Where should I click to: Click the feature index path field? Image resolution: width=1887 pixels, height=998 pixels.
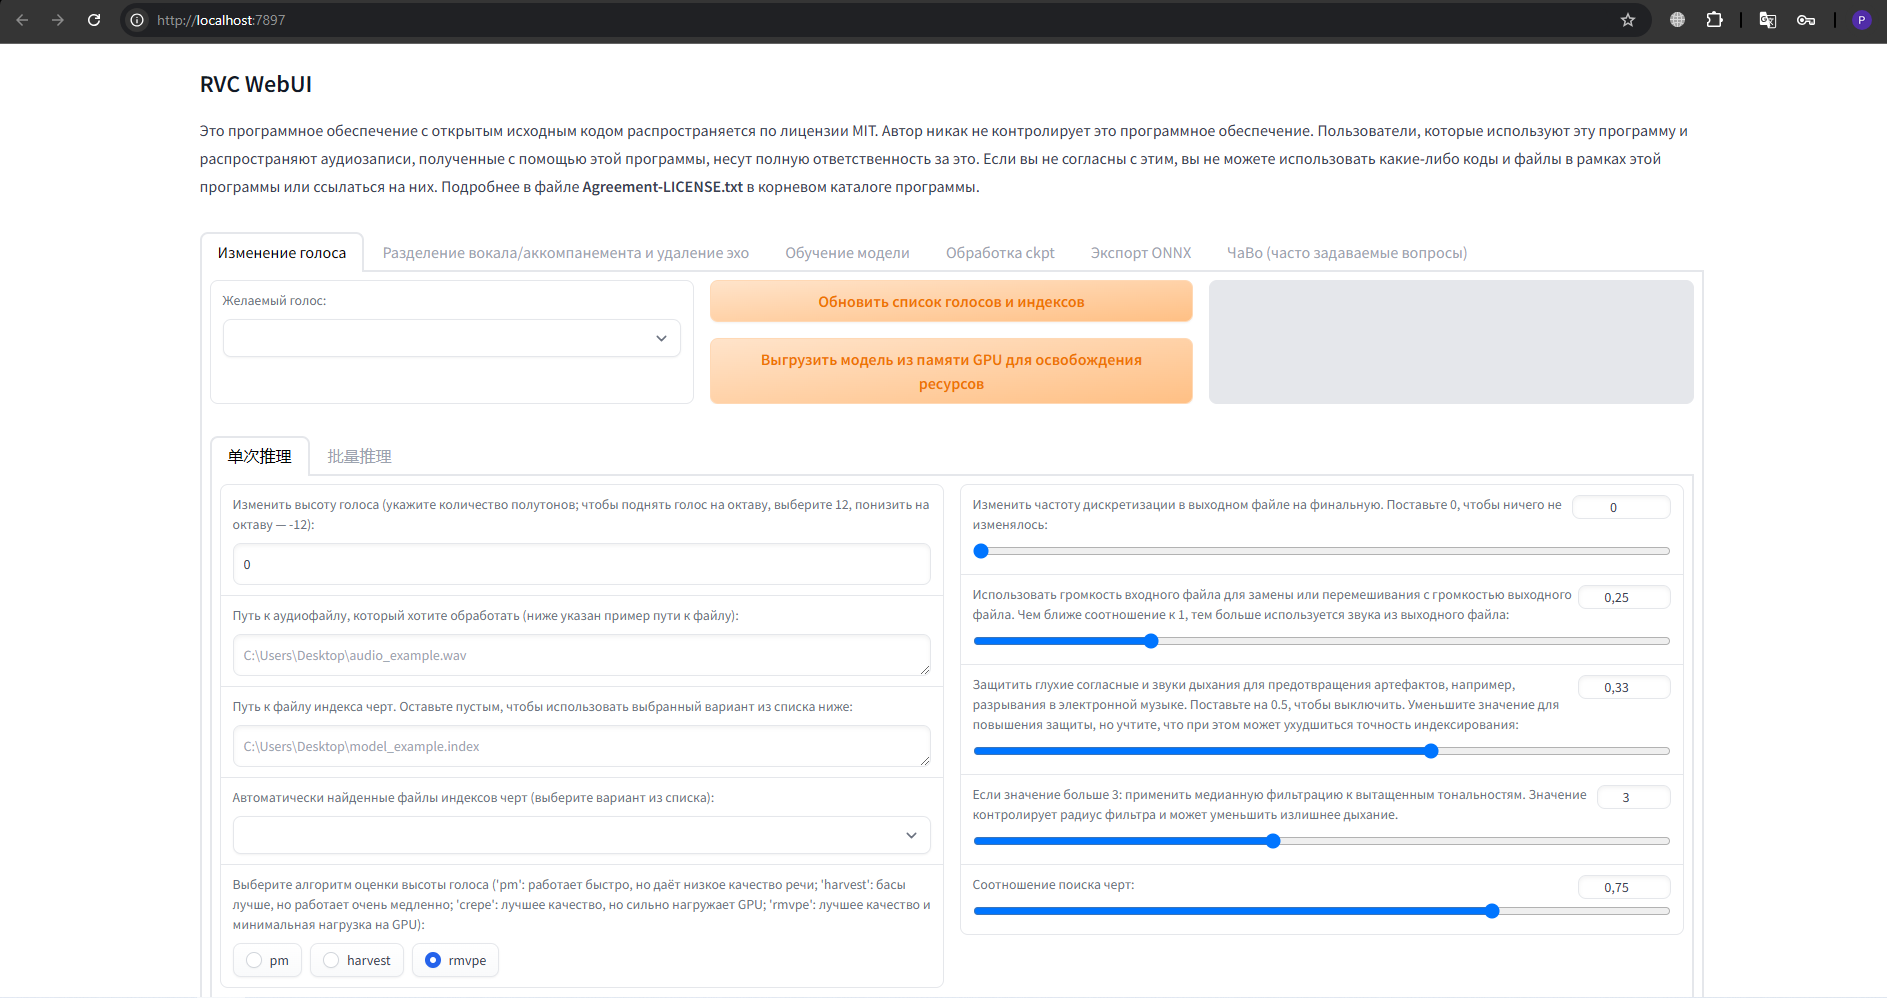tap(582, 746)
